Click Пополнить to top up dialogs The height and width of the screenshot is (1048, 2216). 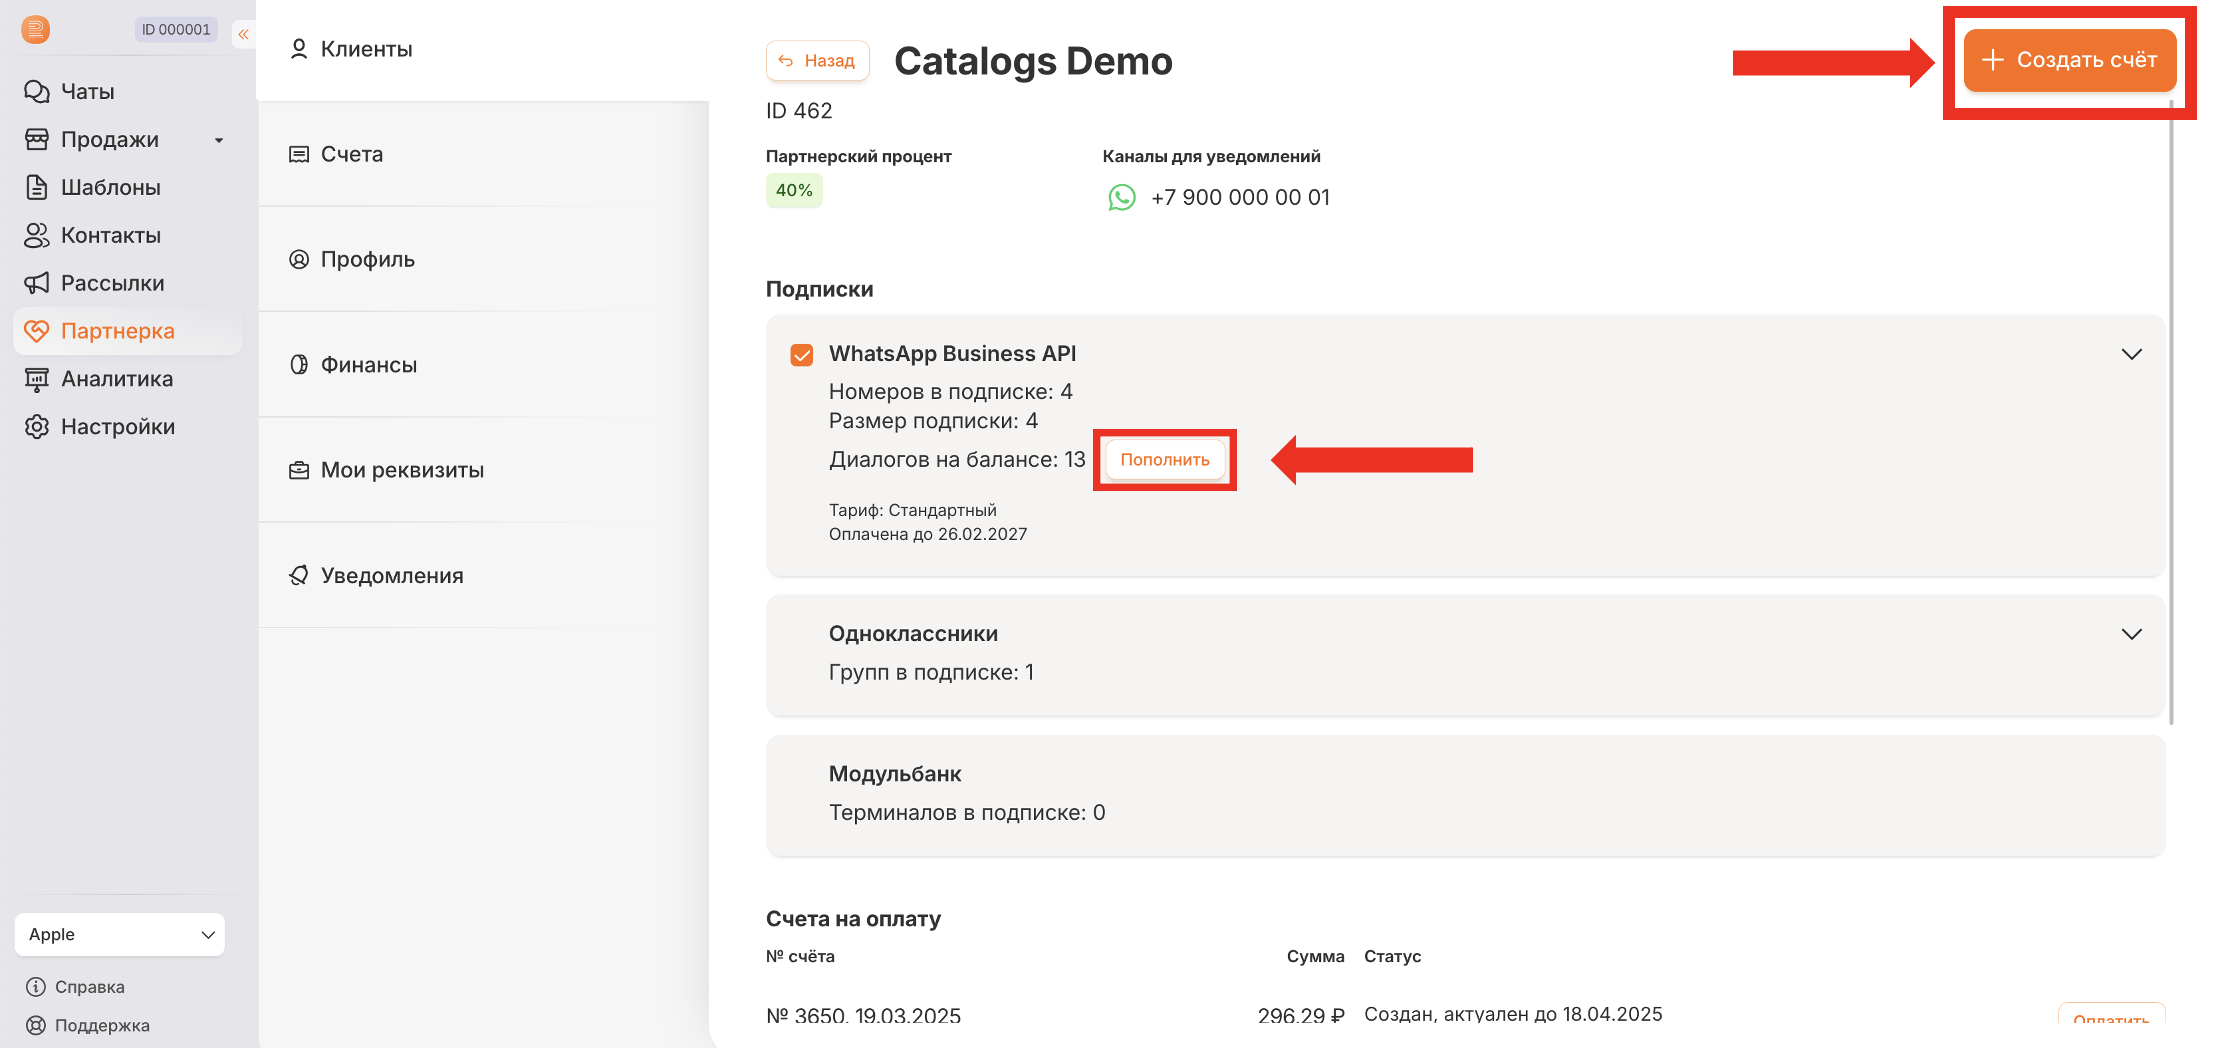click(x=1164, y=460)
